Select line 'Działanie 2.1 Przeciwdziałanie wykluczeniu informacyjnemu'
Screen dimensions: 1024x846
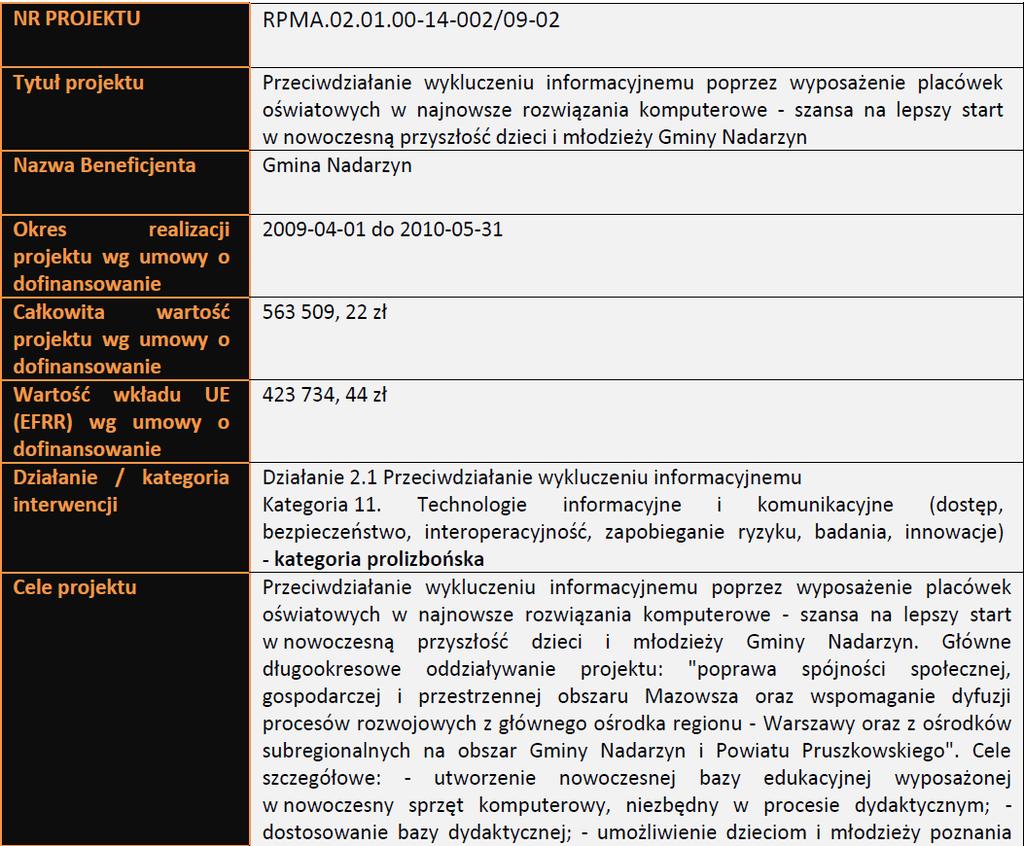coord(532,478)
